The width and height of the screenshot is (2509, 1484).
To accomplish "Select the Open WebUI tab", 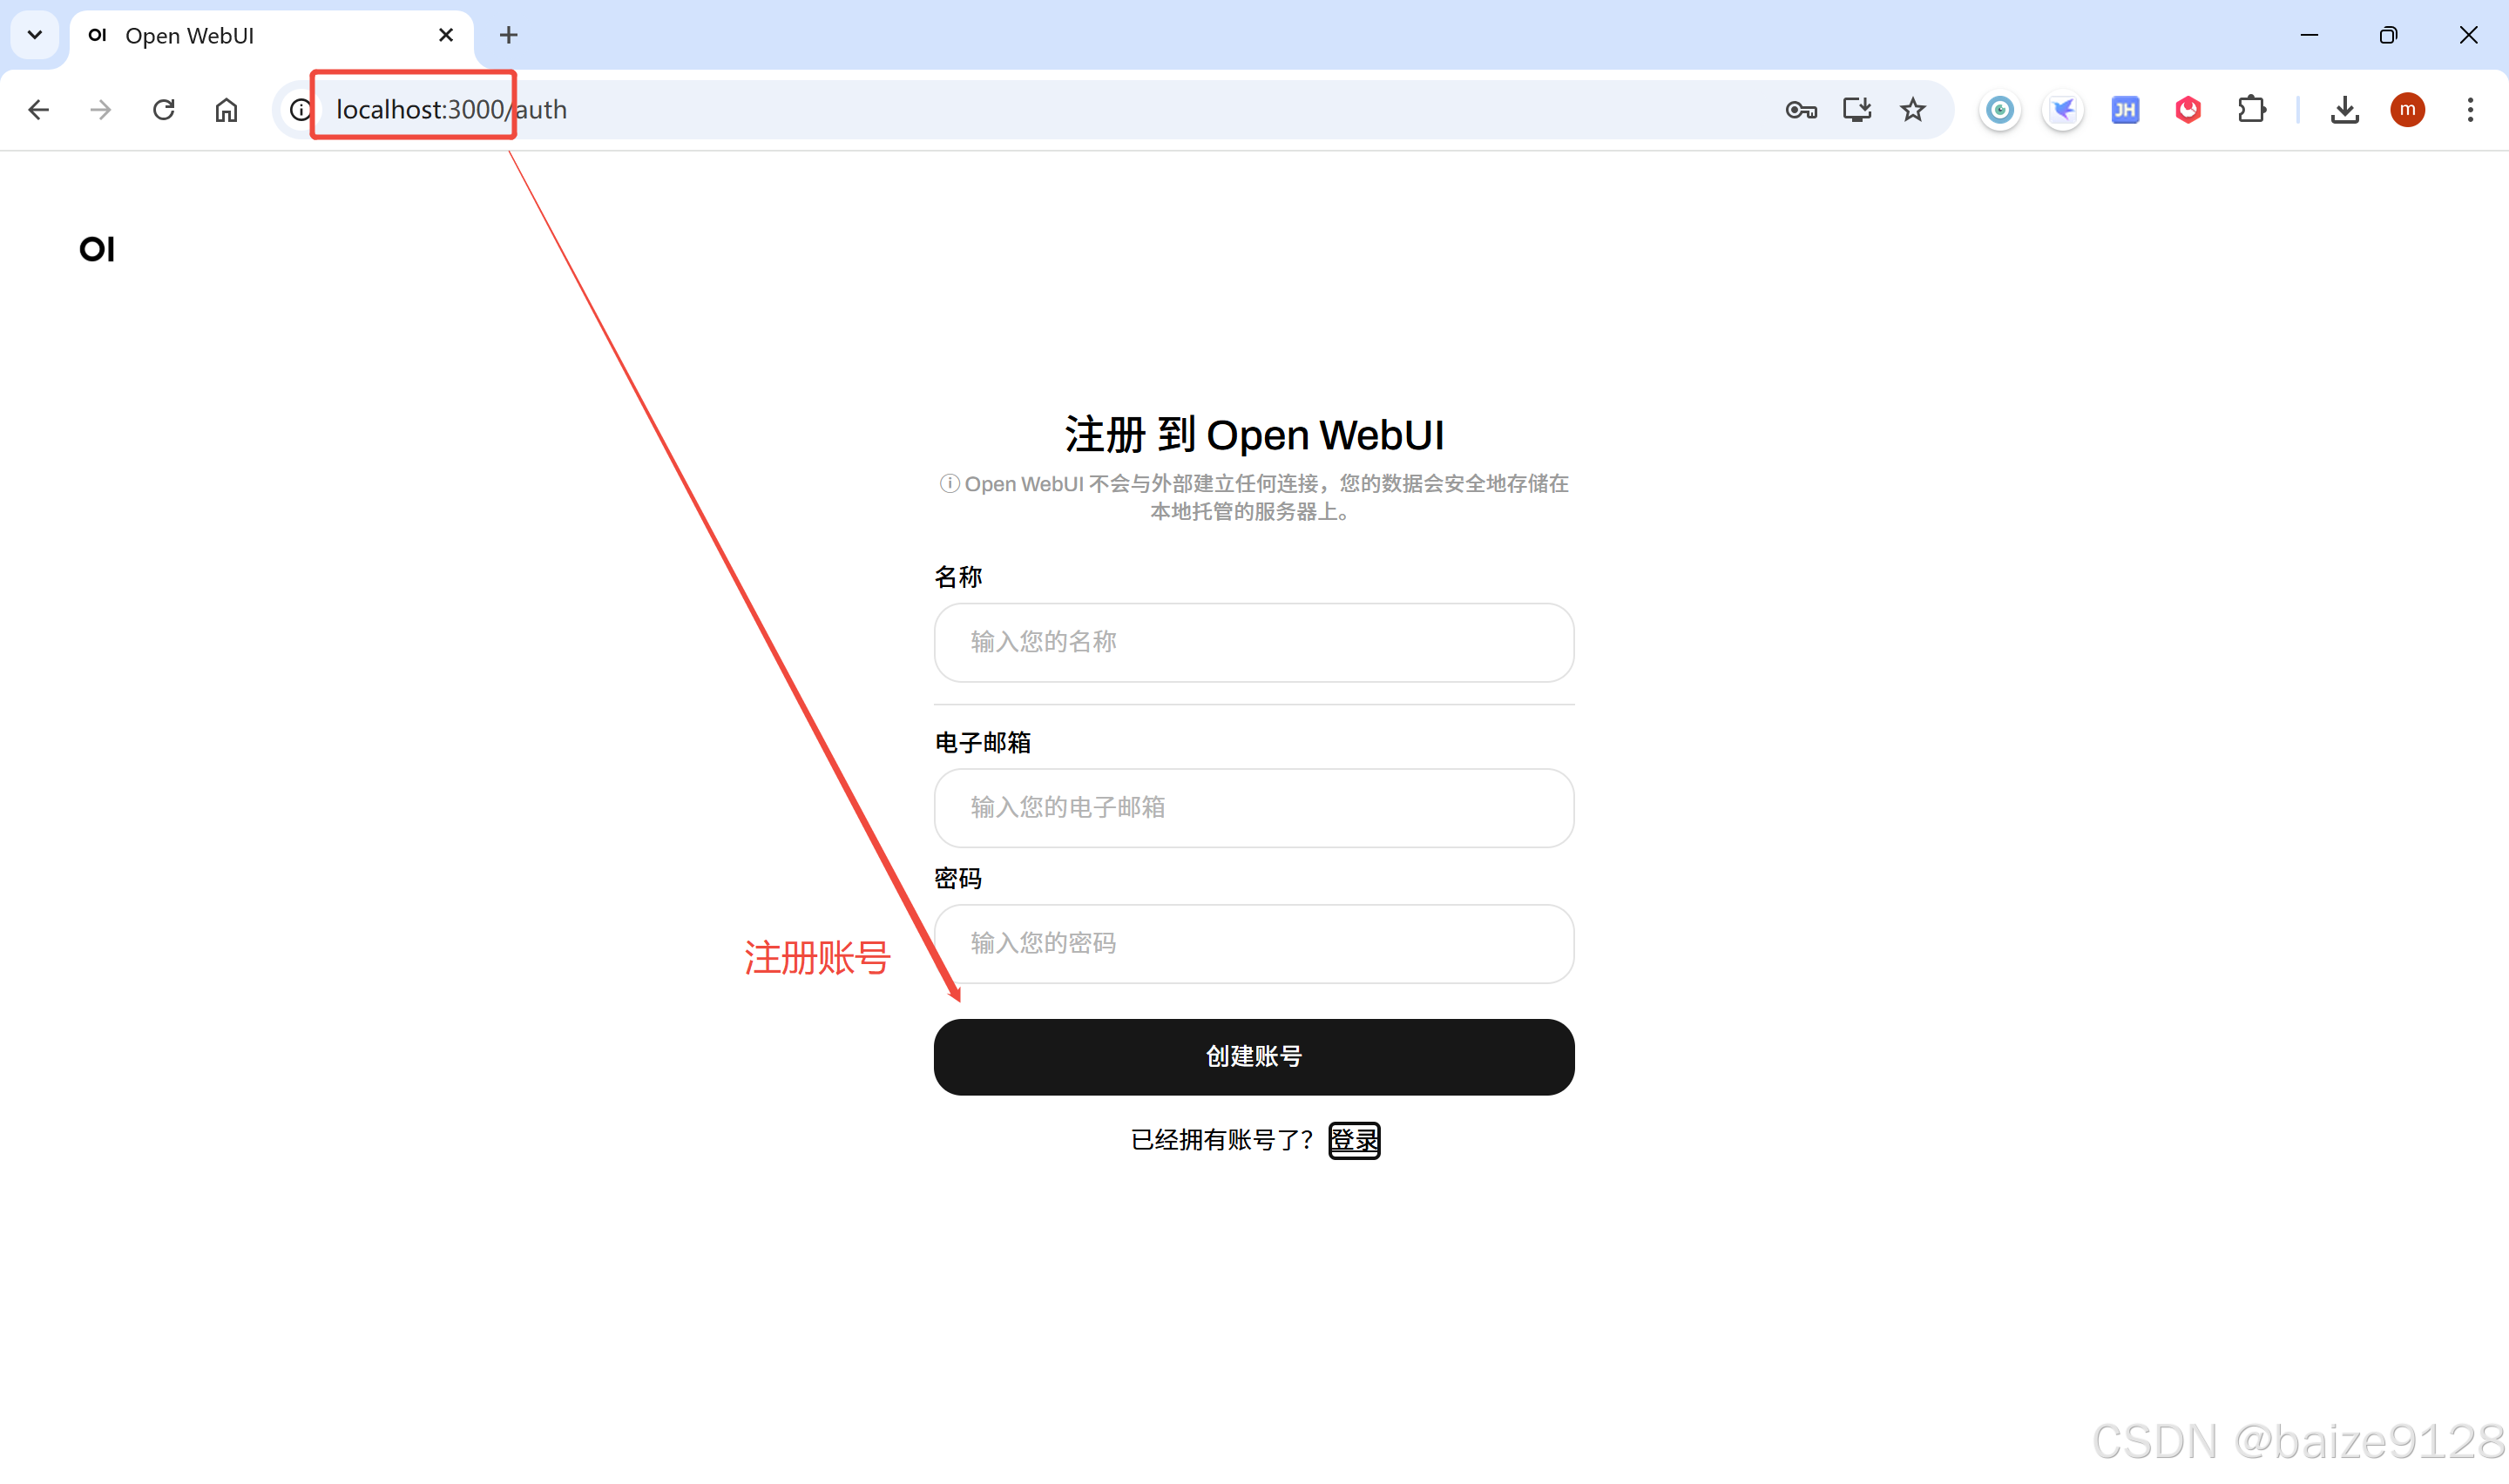I will pyautogui.click(x=270, y=36).
